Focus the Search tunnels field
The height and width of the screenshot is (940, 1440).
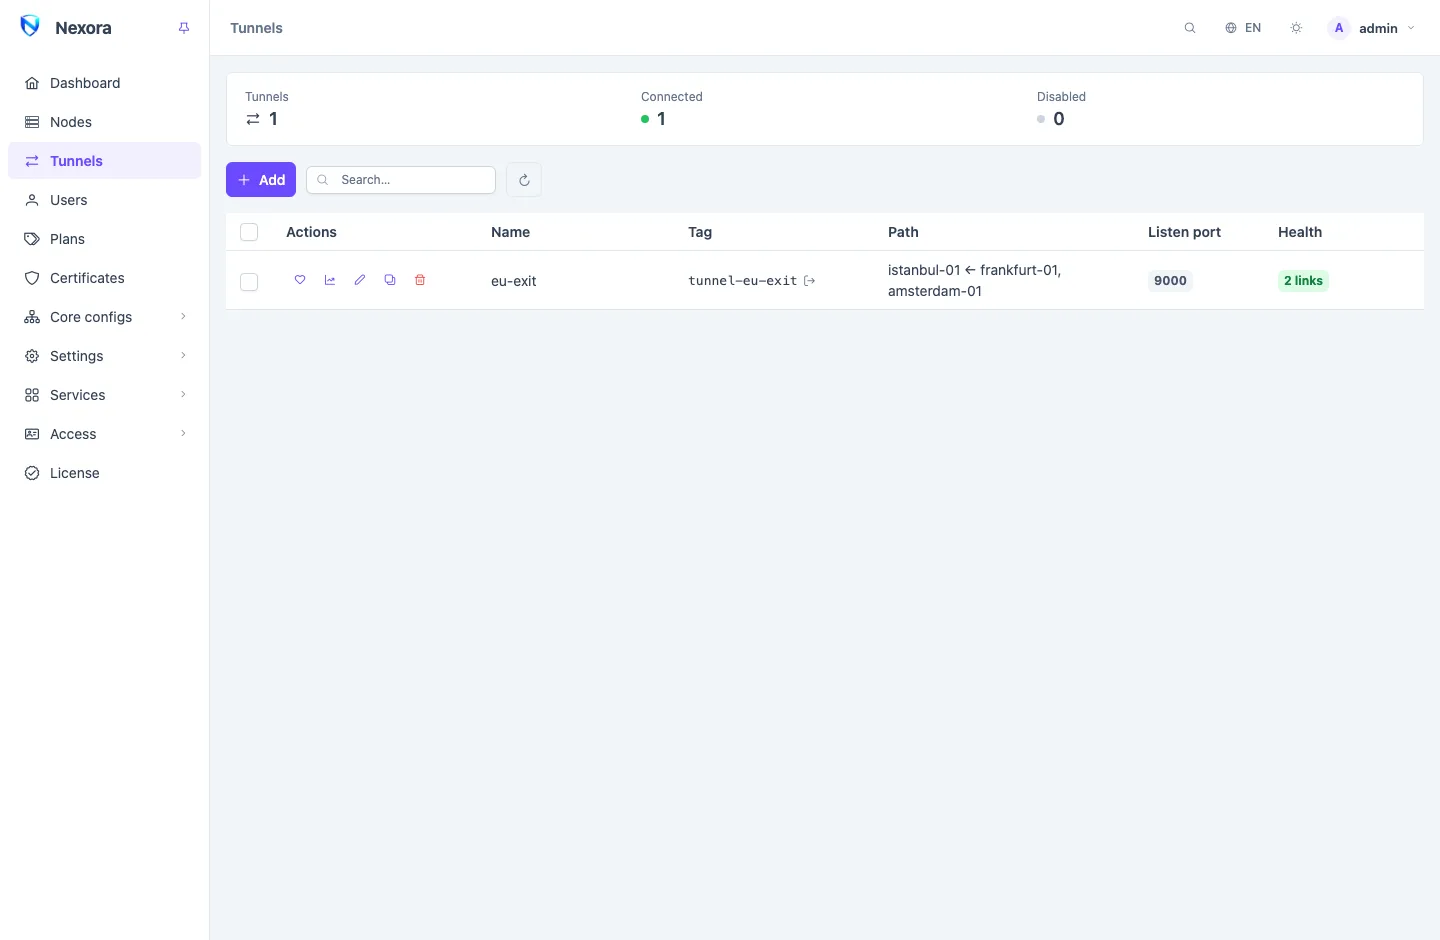(x=401, y=180)
